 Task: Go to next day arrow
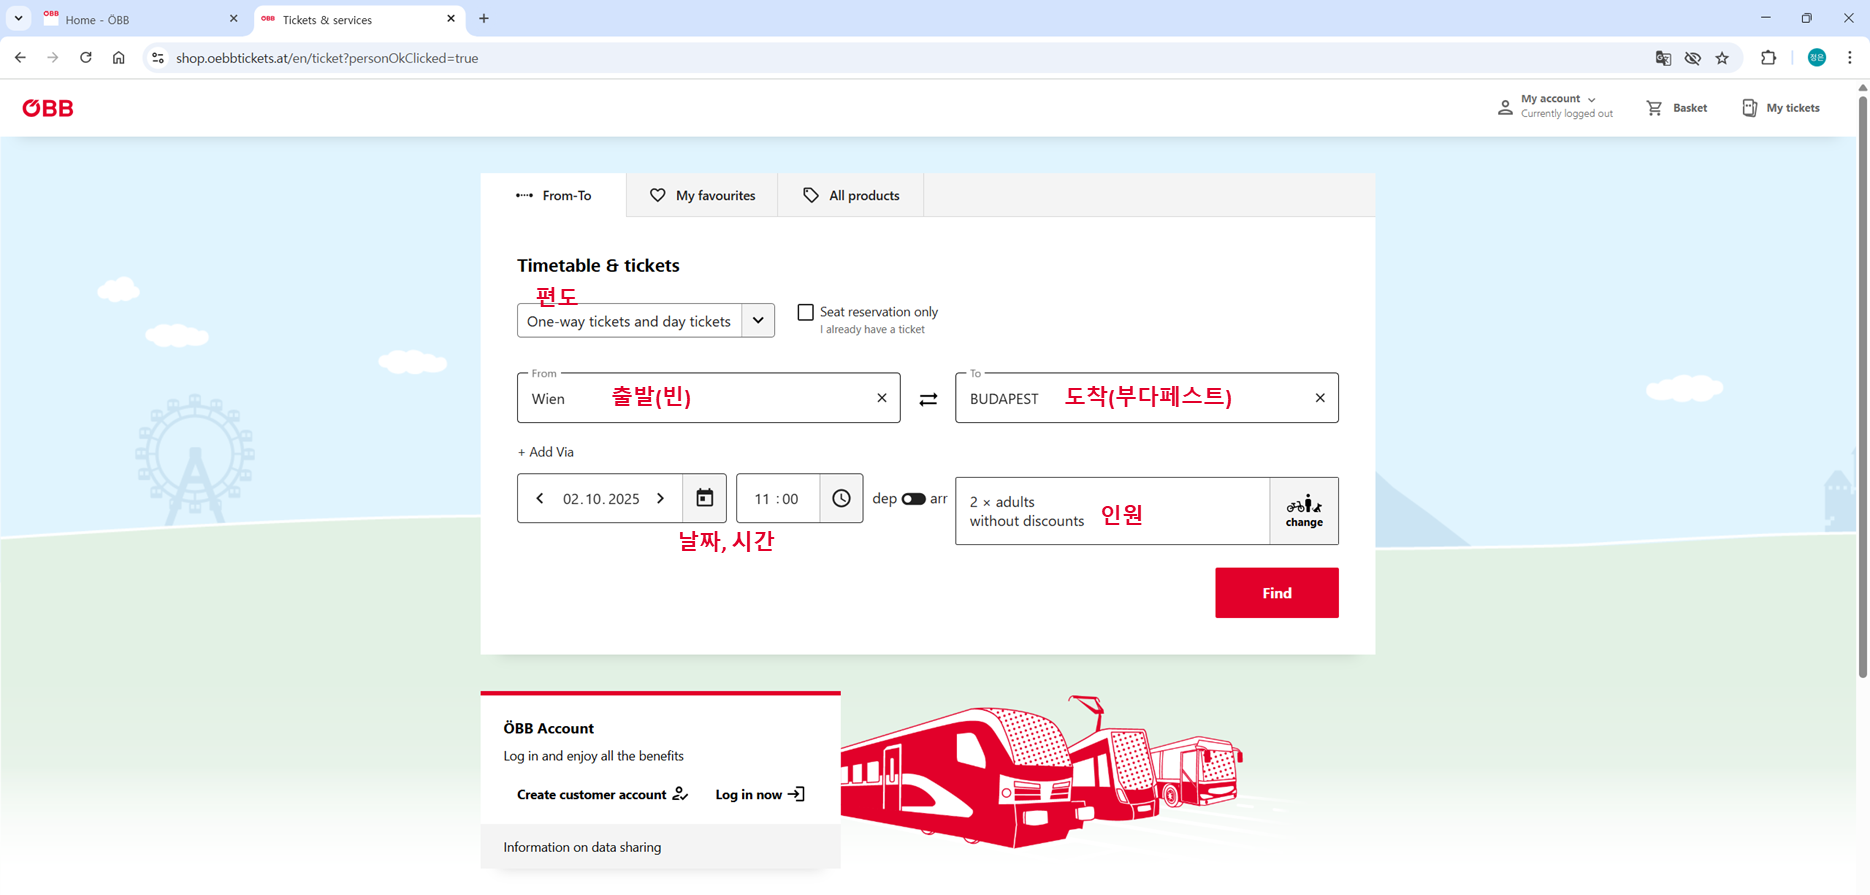(661, 498)
